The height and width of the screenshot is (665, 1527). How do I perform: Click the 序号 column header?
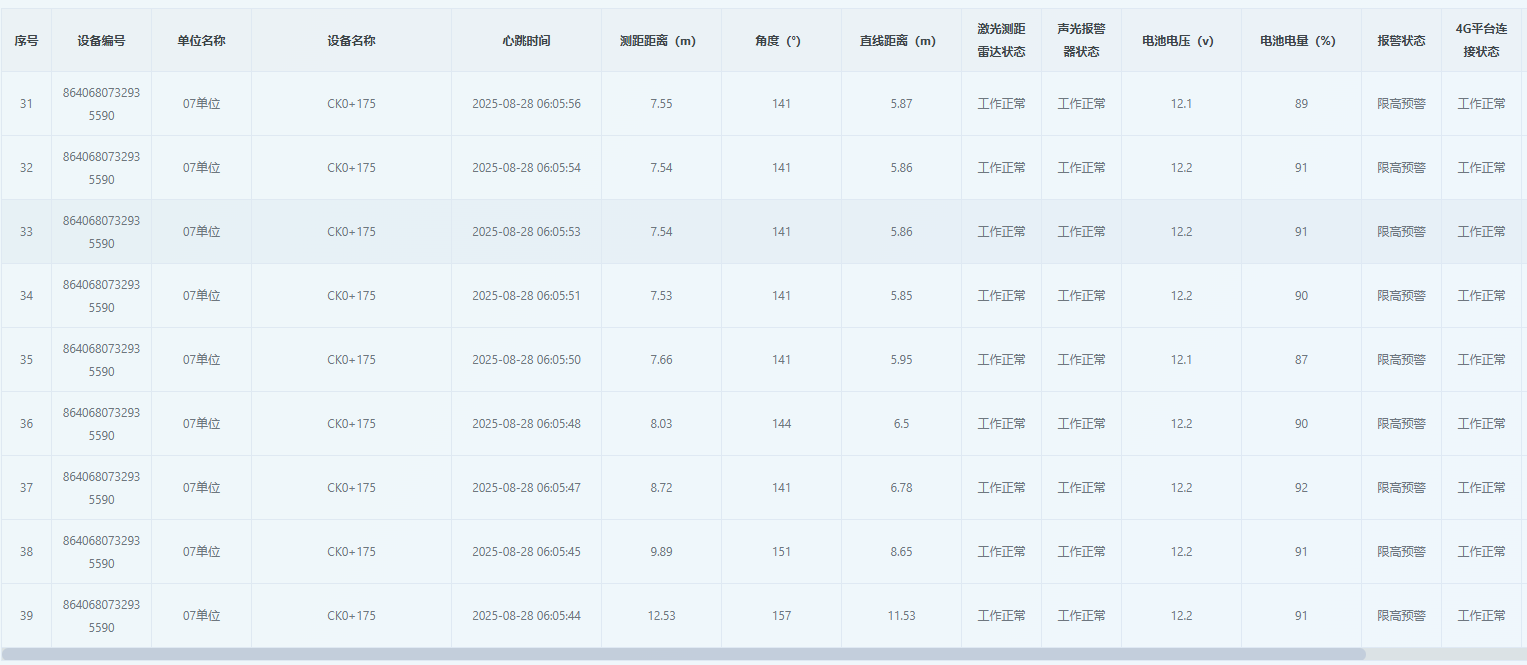click(x=26, y=41)
